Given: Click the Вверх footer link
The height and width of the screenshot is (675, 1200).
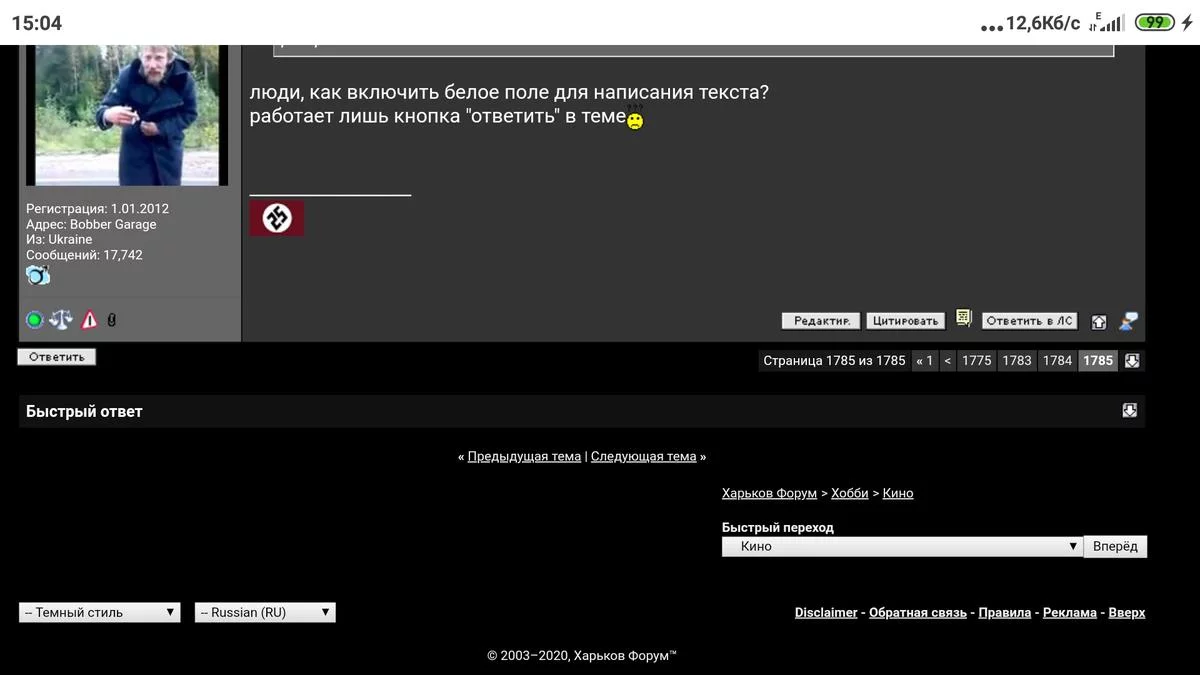Looking at the screenshot, I should click(x=1127, y=612).
